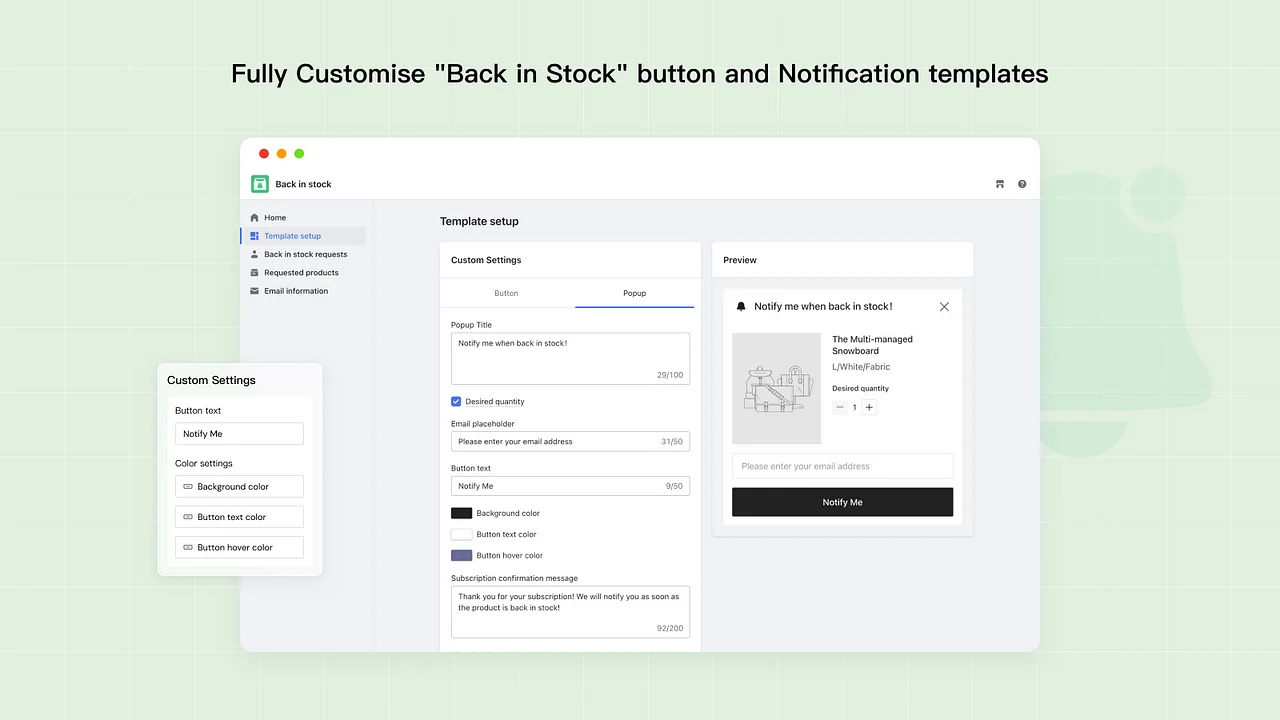
Task: Increase desired quantity with the plus stepper
Action: click(x=868, y=407)
